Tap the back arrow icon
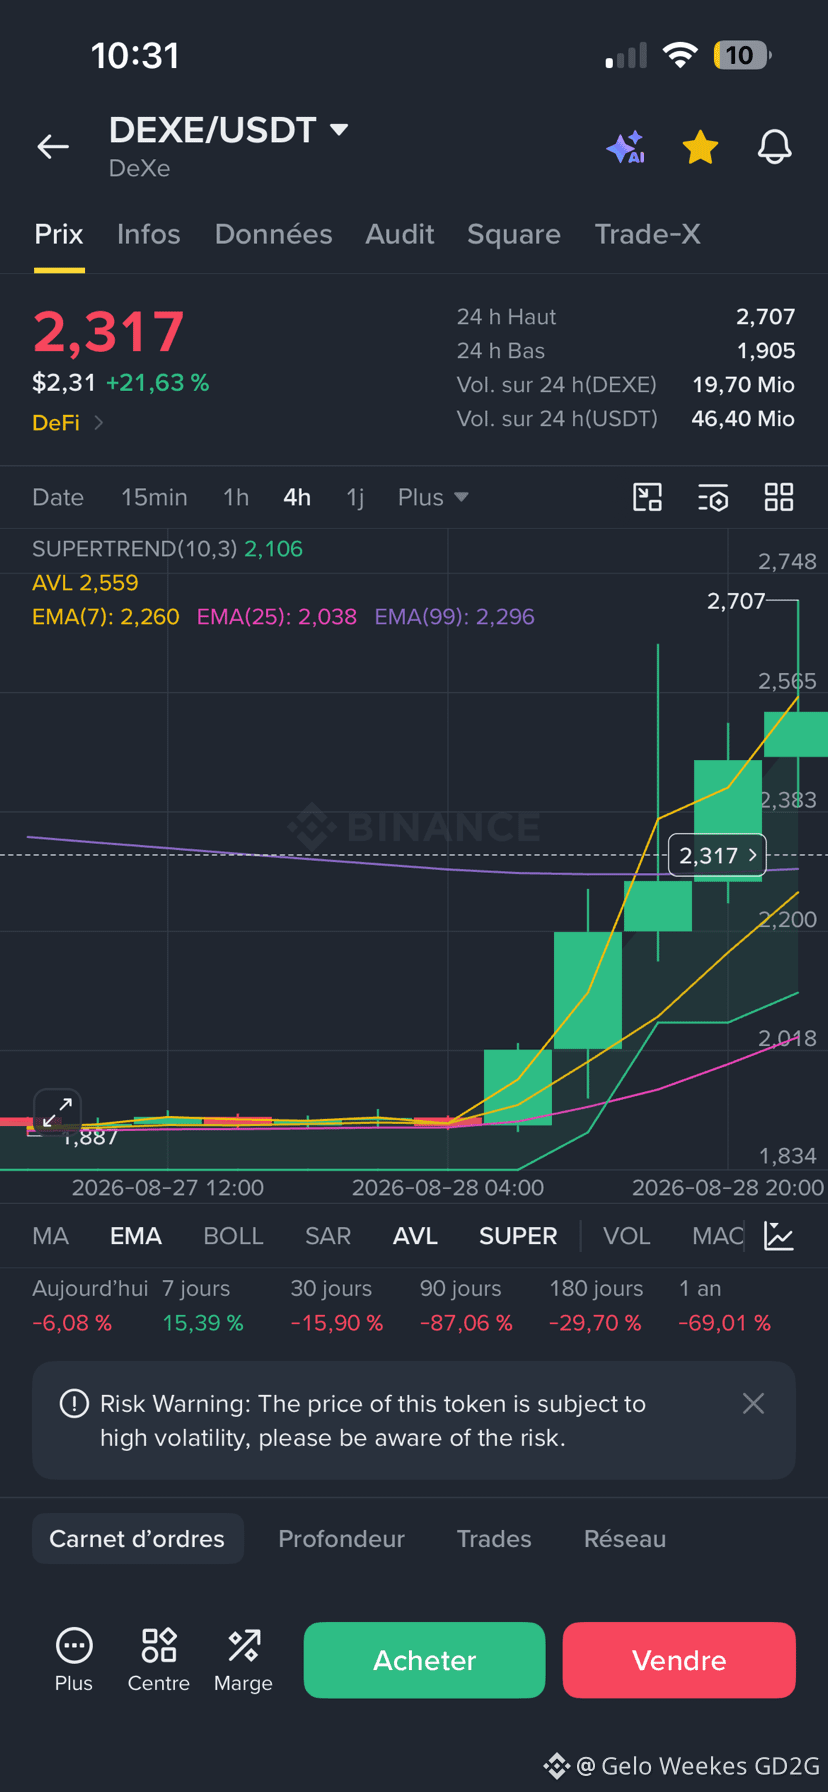This screenshot has height=1792, width=828. [53, 147]
